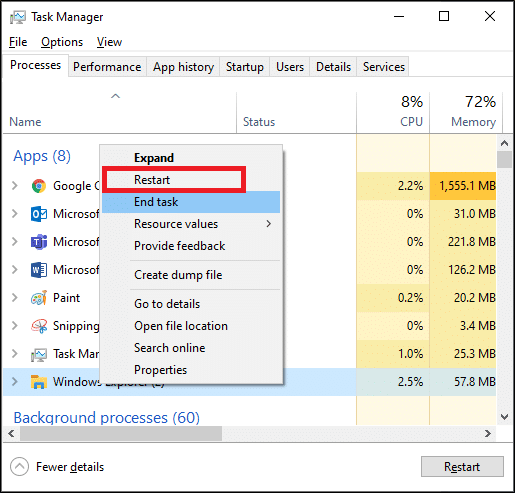
Task: Choose Go to details in context menu
Action: pyautogui.click(x=191, y=304)
